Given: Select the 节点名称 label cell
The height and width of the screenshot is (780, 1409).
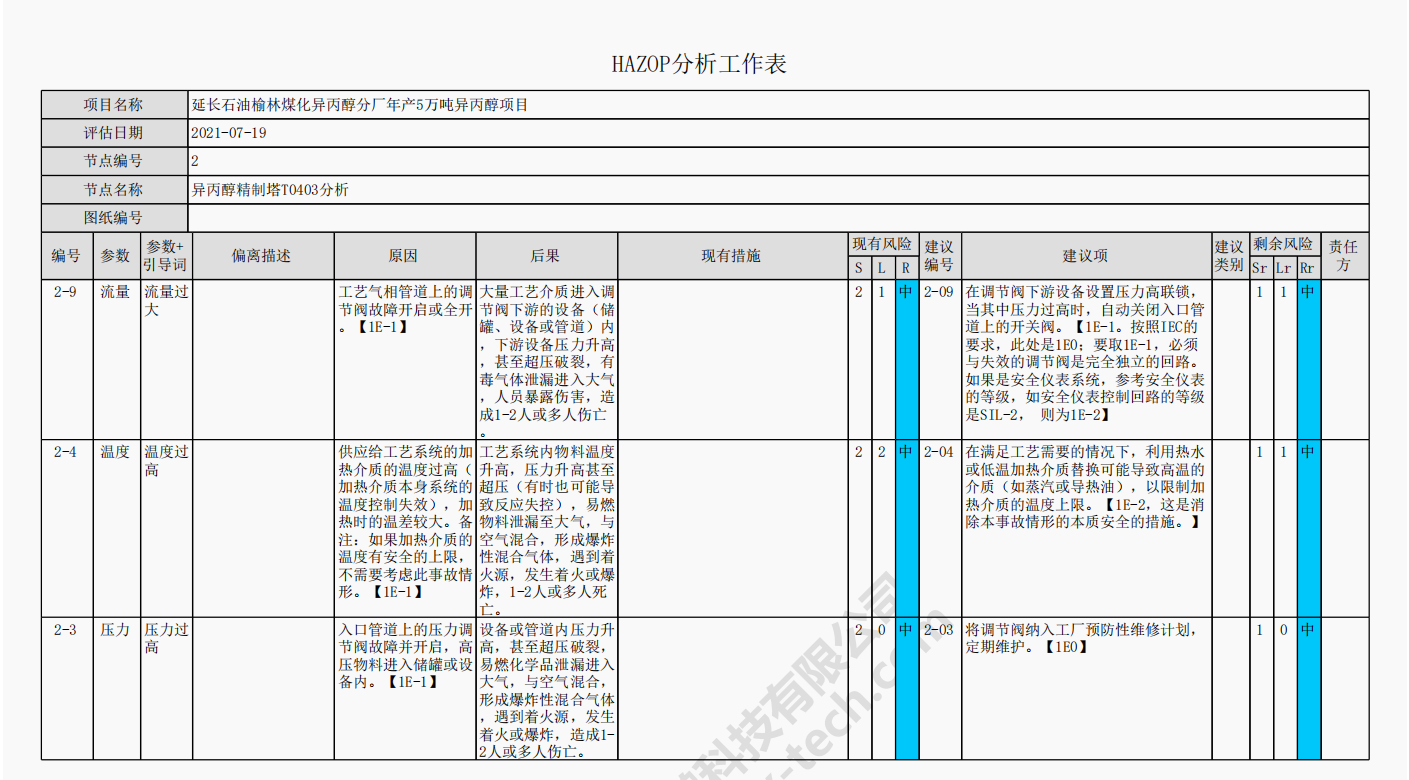Looking at the screenshot, I should pos(114,190).
